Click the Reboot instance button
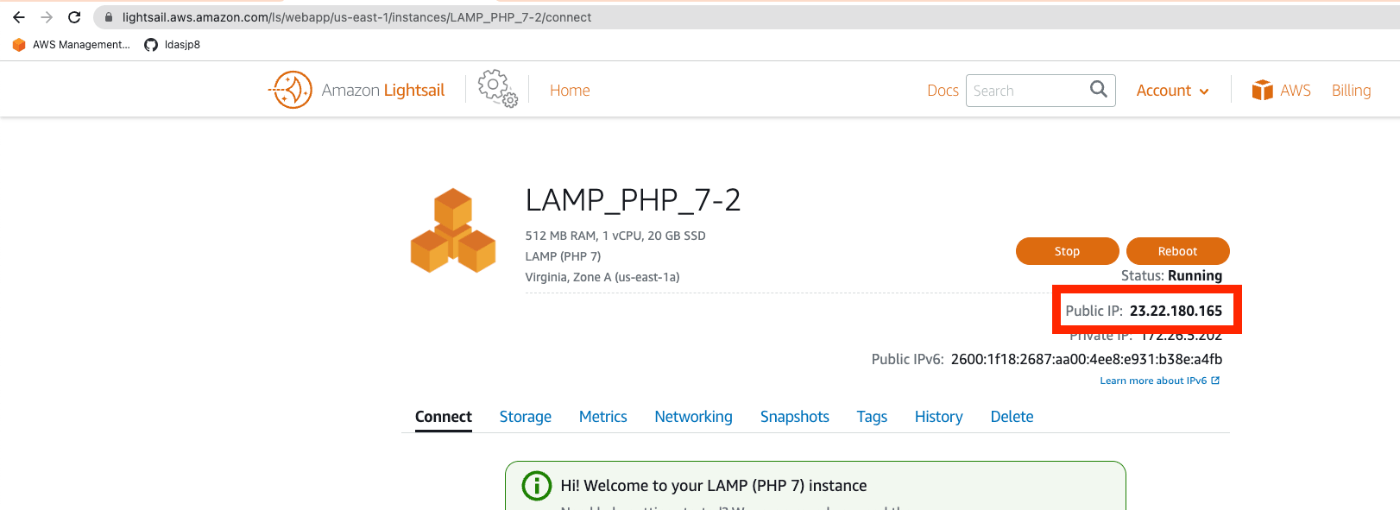Image resolution: width=1400 pixels, height=510 pixels. click(x=1178, y=251)
